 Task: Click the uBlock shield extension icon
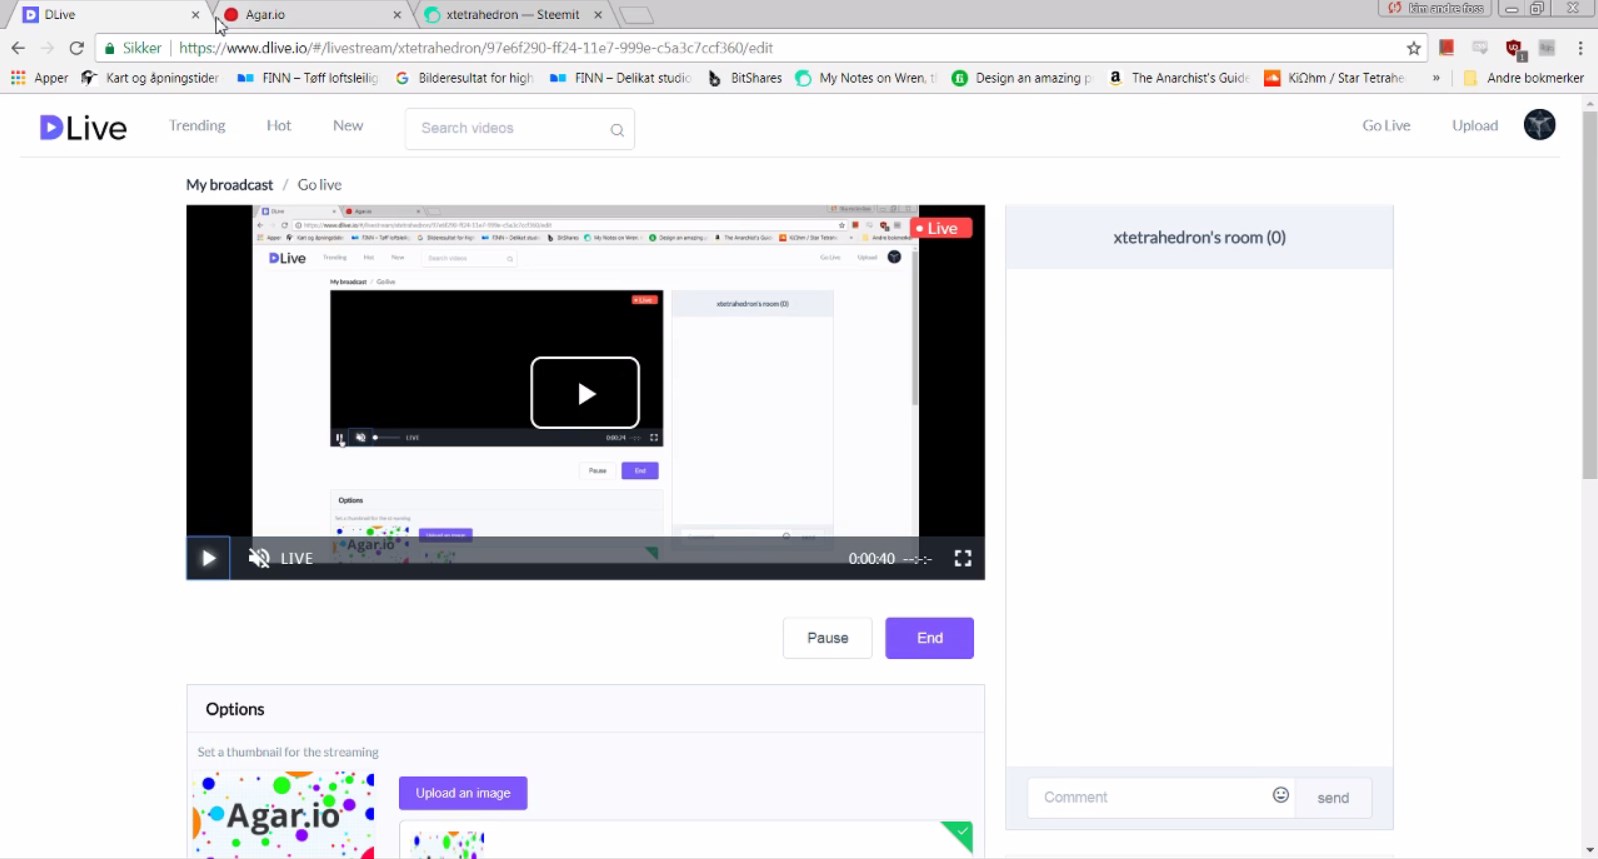(x=1514, y=48)
